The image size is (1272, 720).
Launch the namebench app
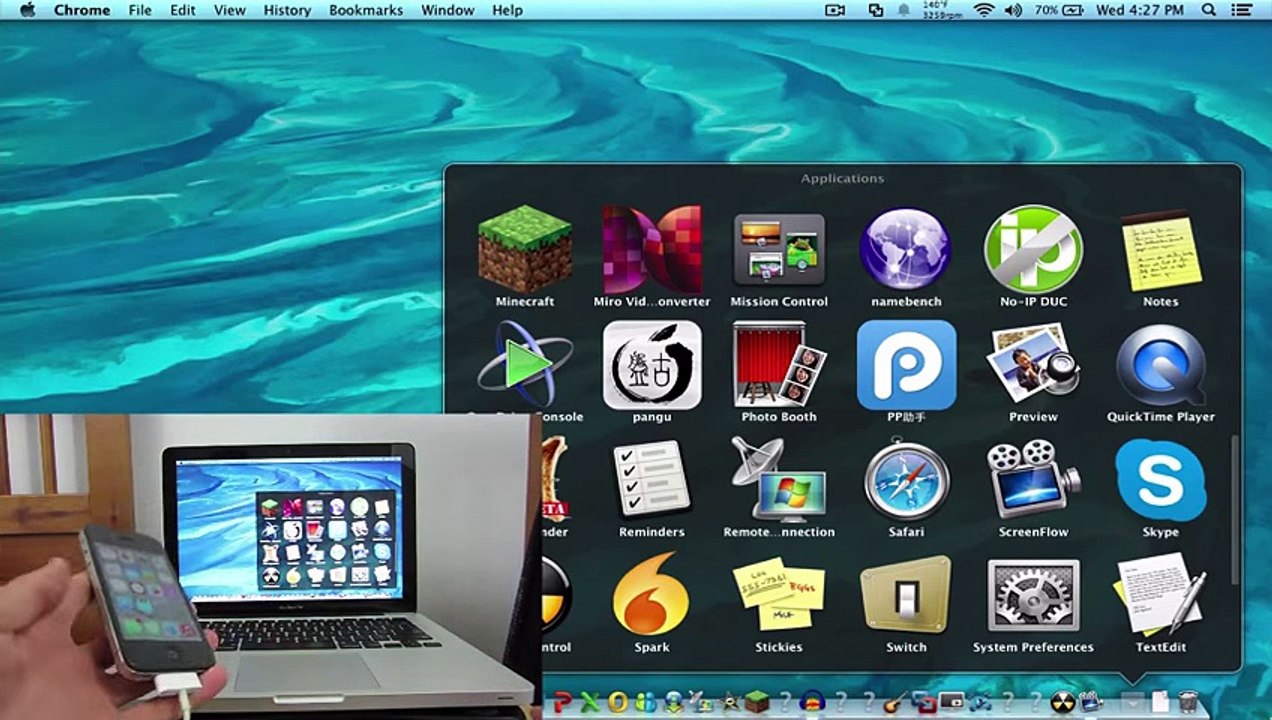[906, 249]
